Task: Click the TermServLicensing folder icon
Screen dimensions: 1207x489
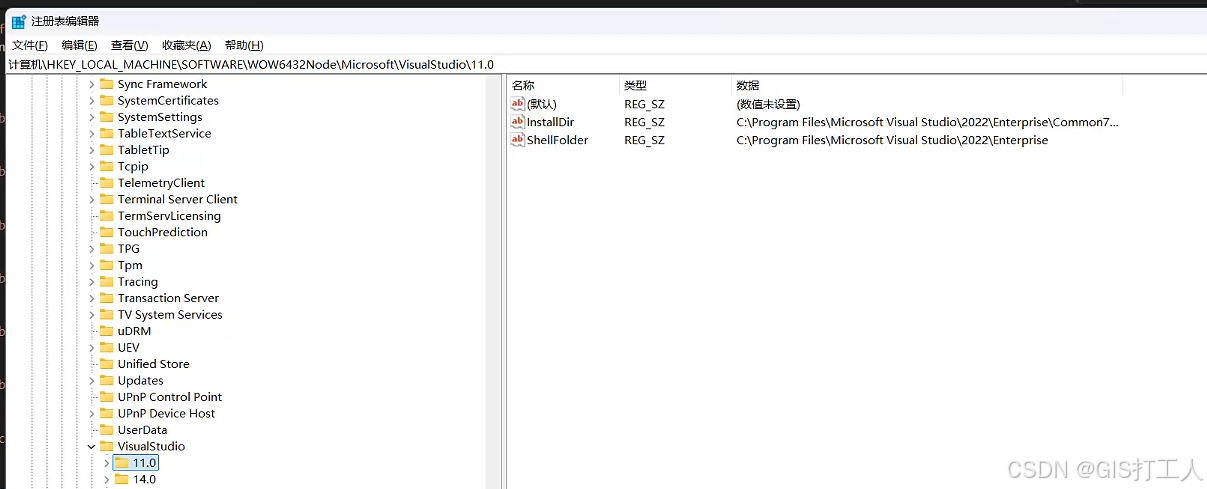Action: (107, 216)
